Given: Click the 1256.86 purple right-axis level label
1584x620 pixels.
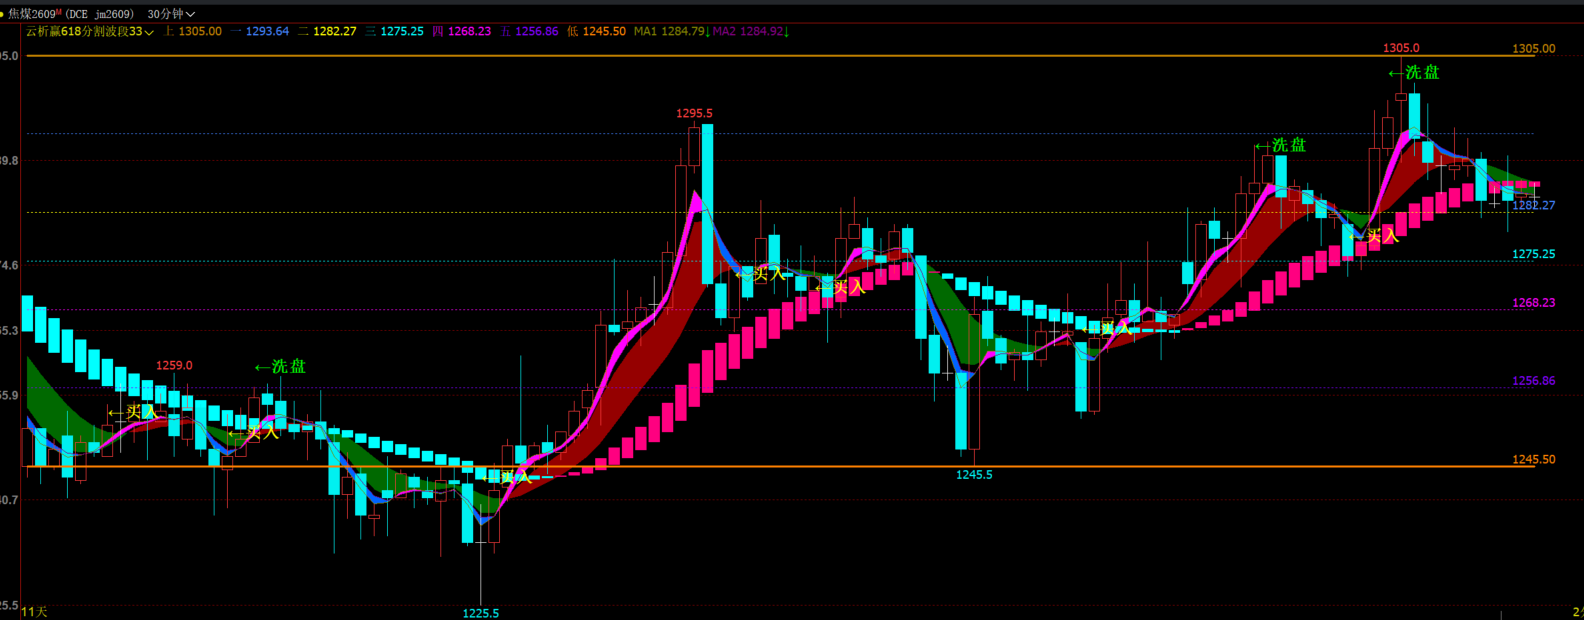Looking at the screenshot, I should tap(1534, 381).
